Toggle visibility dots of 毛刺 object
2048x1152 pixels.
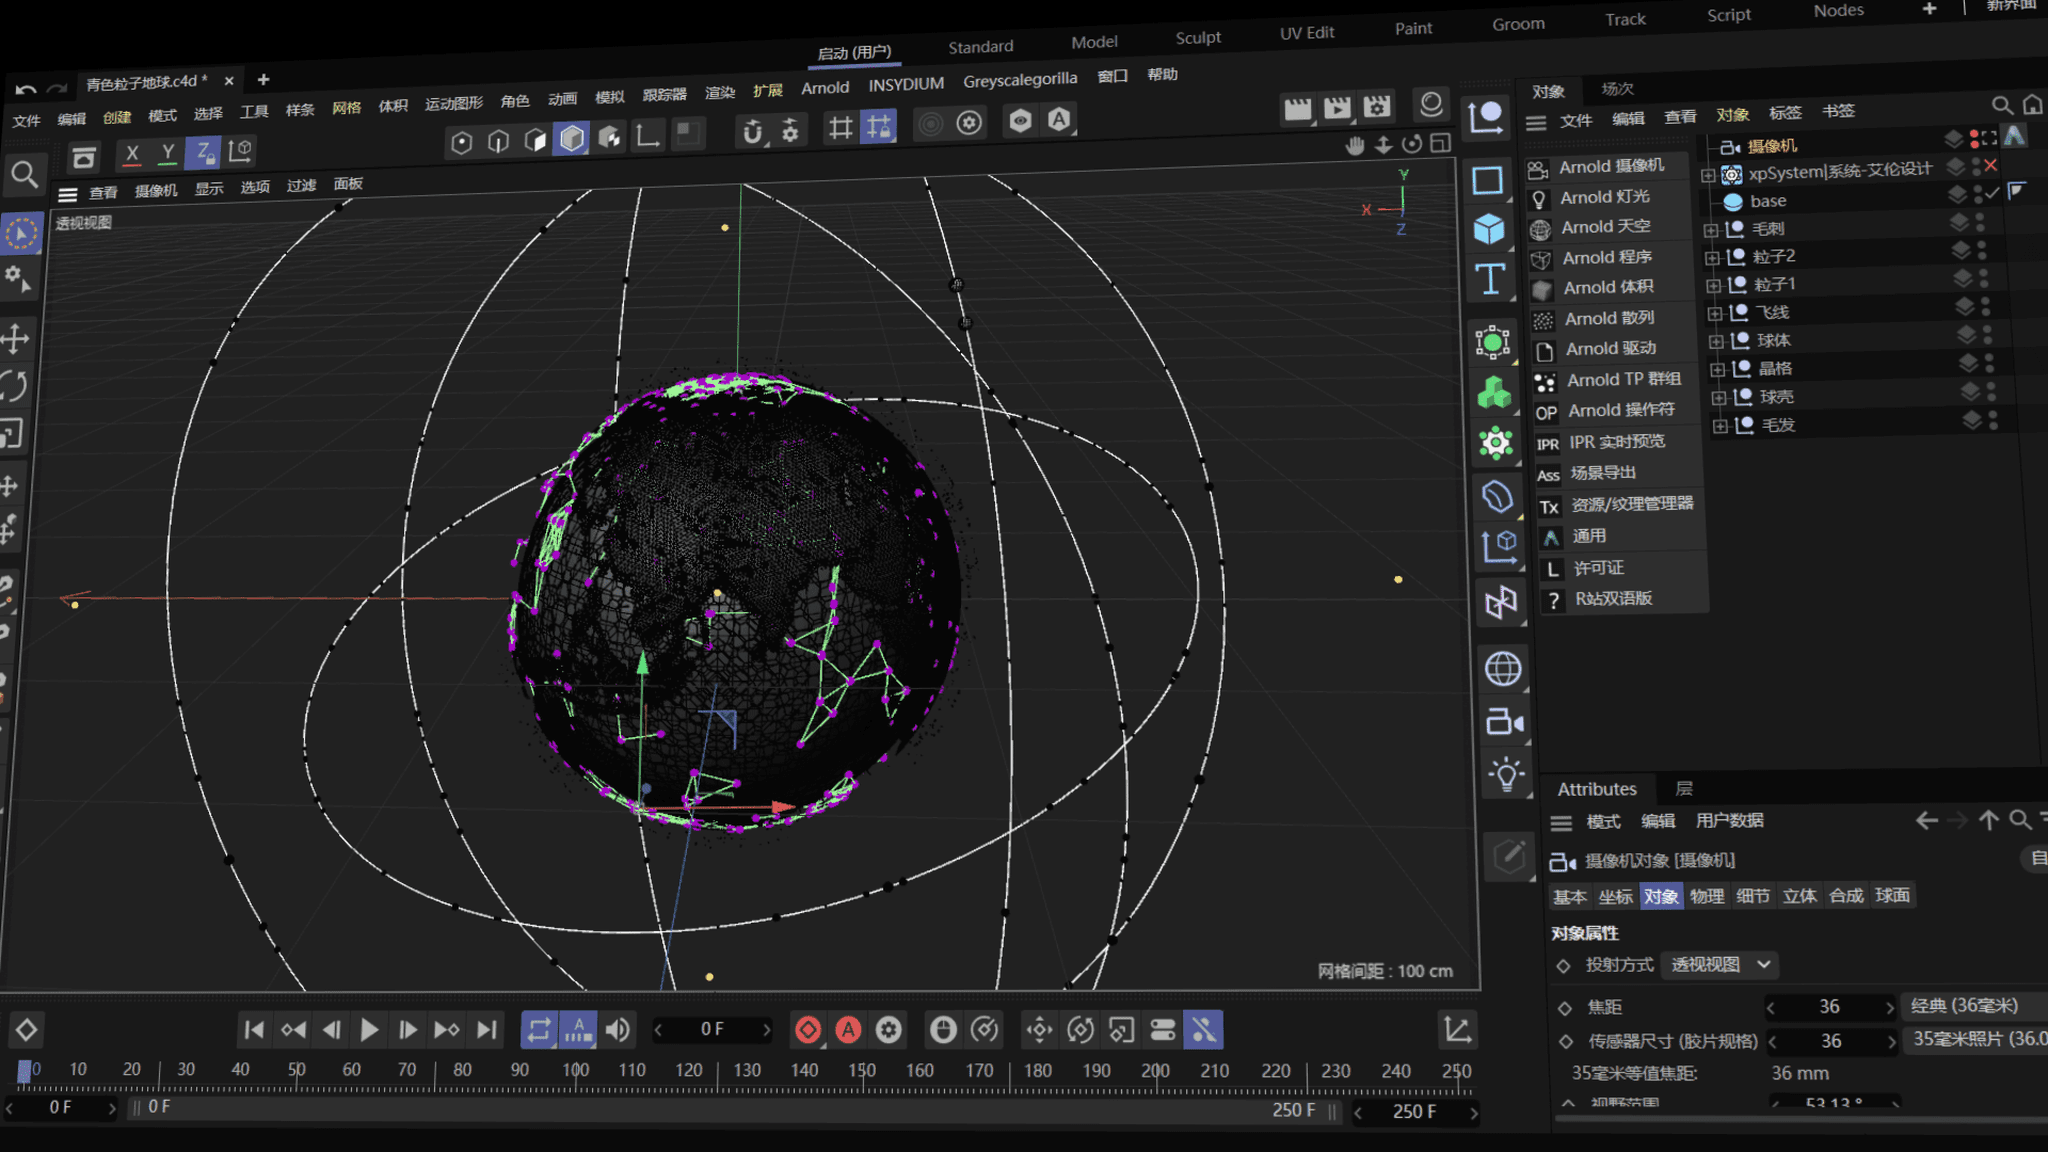(1980, 222)
